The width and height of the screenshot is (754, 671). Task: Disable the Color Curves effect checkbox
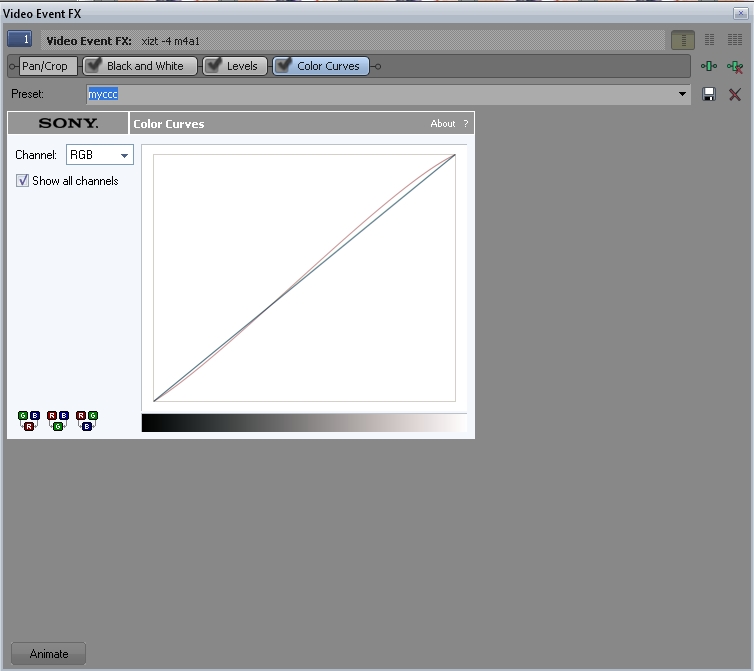(284, 65)
